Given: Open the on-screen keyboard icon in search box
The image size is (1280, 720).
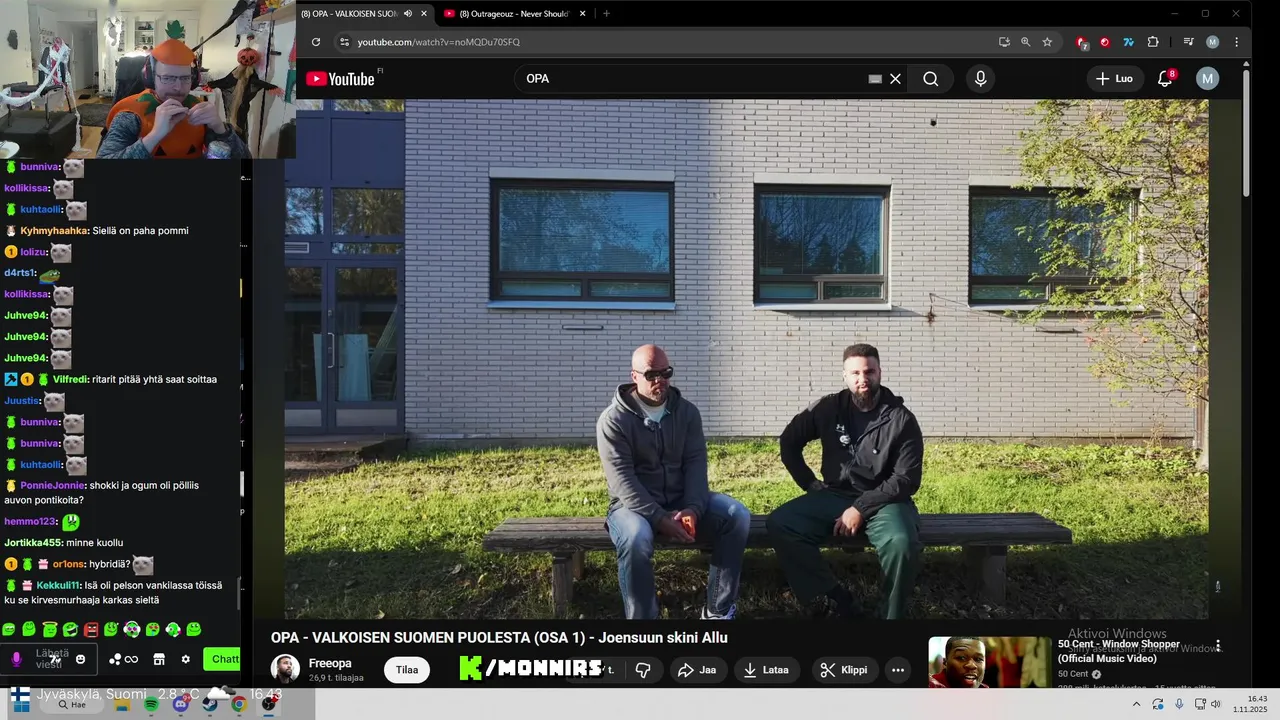Looking at the screenshot, I should click(875, 79).
